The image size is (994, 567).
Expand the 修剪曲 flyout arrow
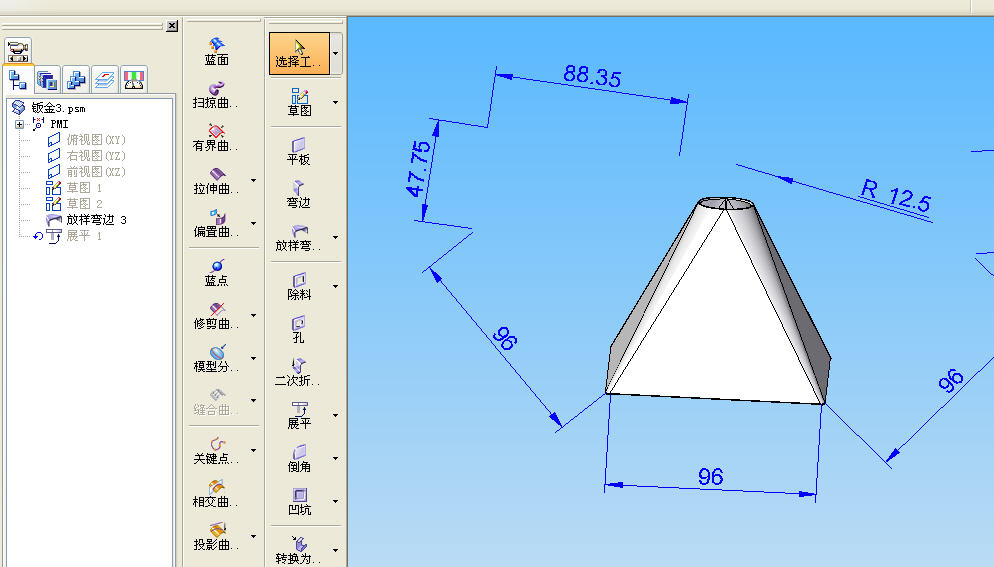254,316
